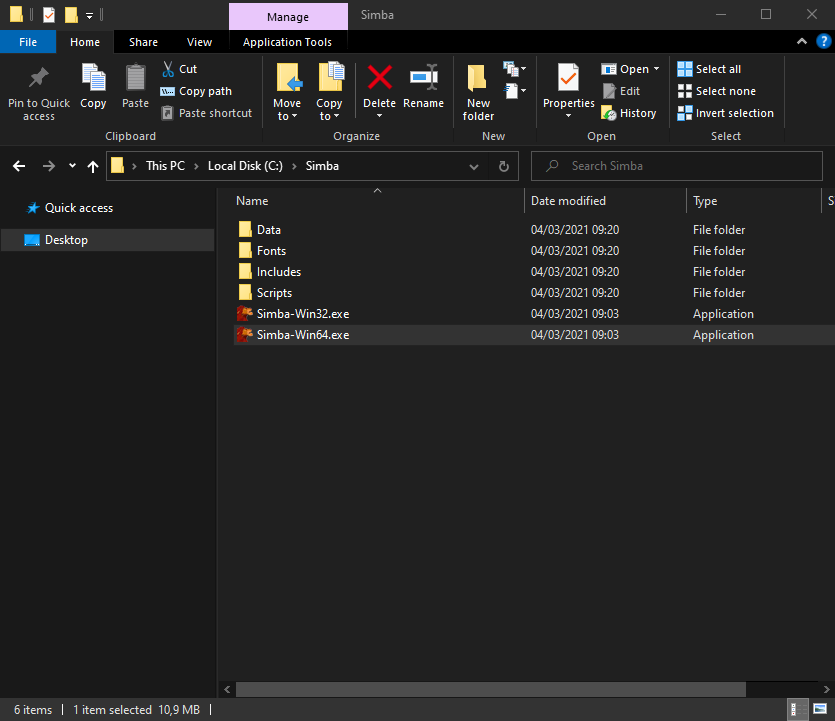Go back with the left arrow
The image size is (835, 721).
tap(19, 166)
